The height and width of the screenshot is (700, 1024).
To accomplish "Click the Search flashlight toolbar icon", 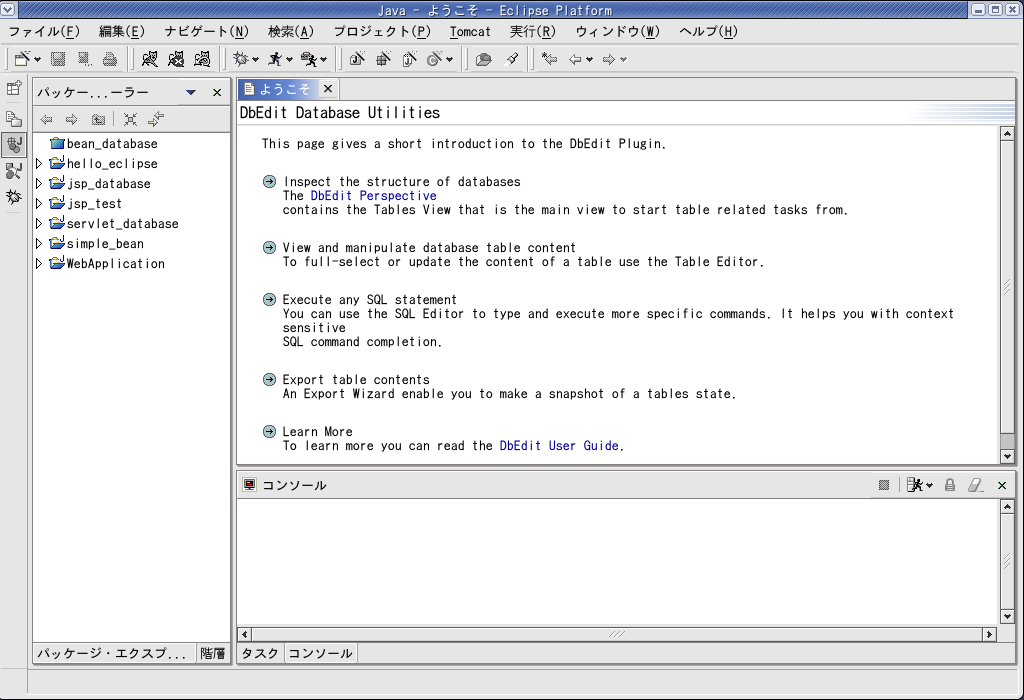I will click(512, 59).
